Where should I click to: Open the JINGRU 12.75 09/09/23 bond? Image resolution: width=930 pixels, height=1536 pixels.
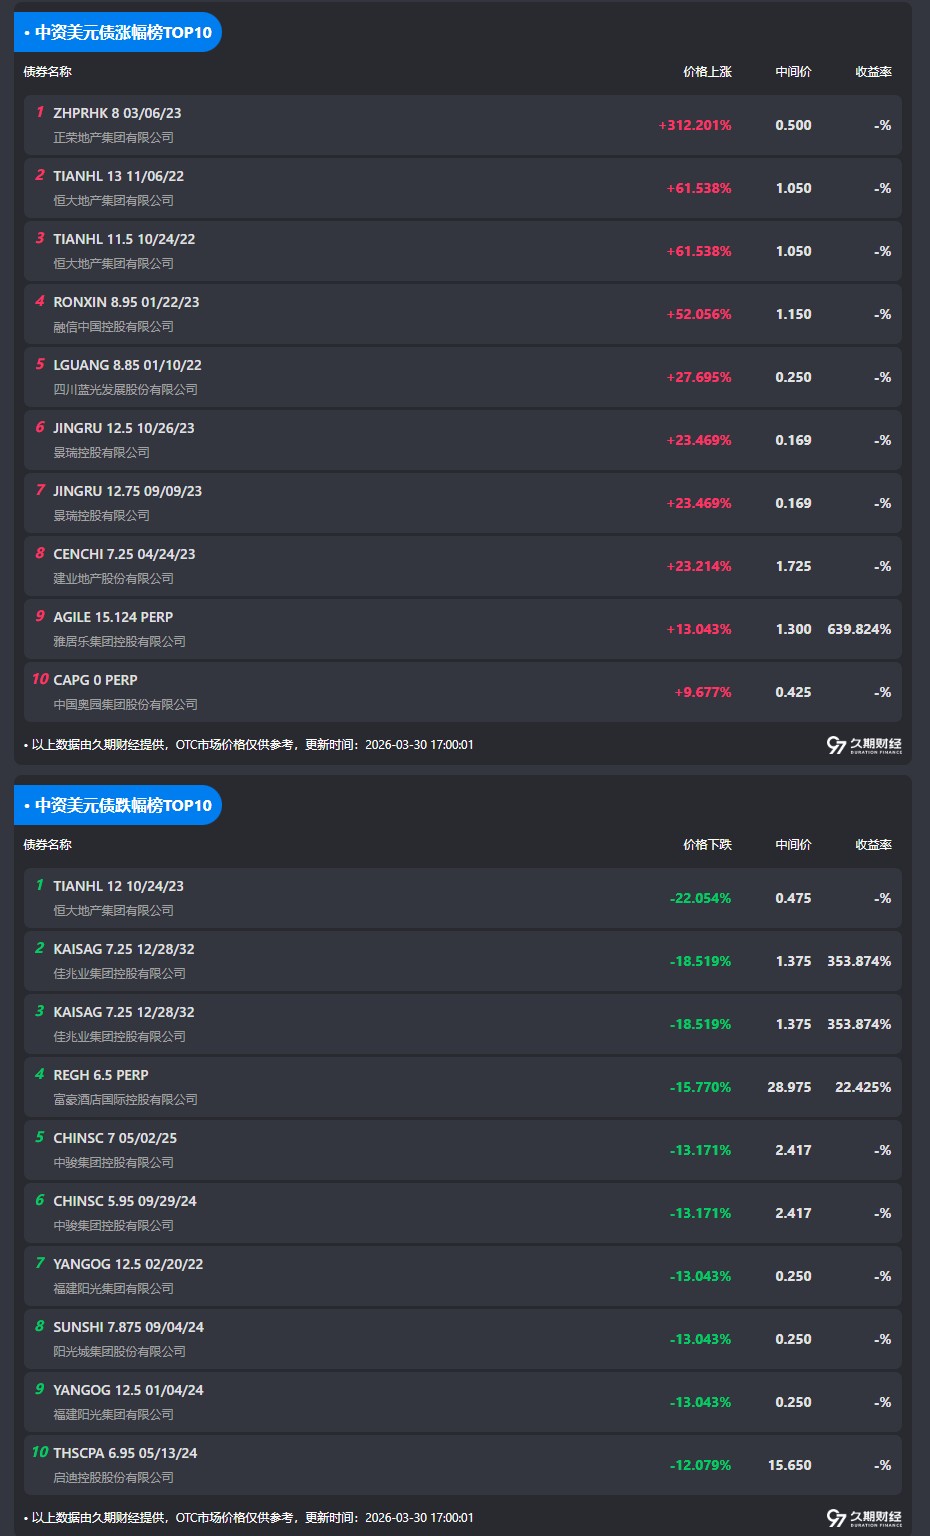click(127, 491)
